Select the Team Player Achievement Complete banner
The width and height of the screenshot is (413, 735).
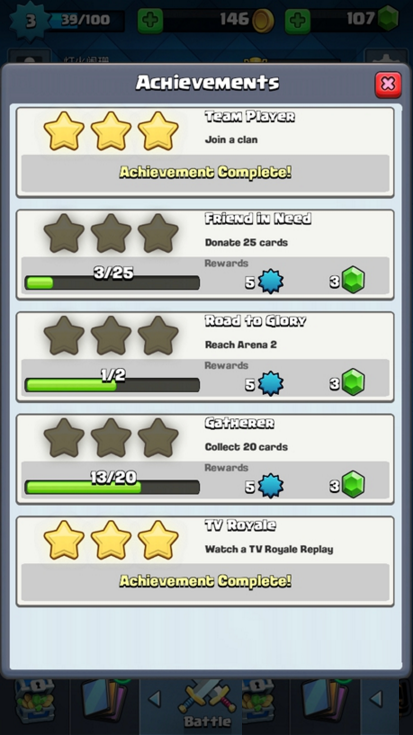click(205, 173)
